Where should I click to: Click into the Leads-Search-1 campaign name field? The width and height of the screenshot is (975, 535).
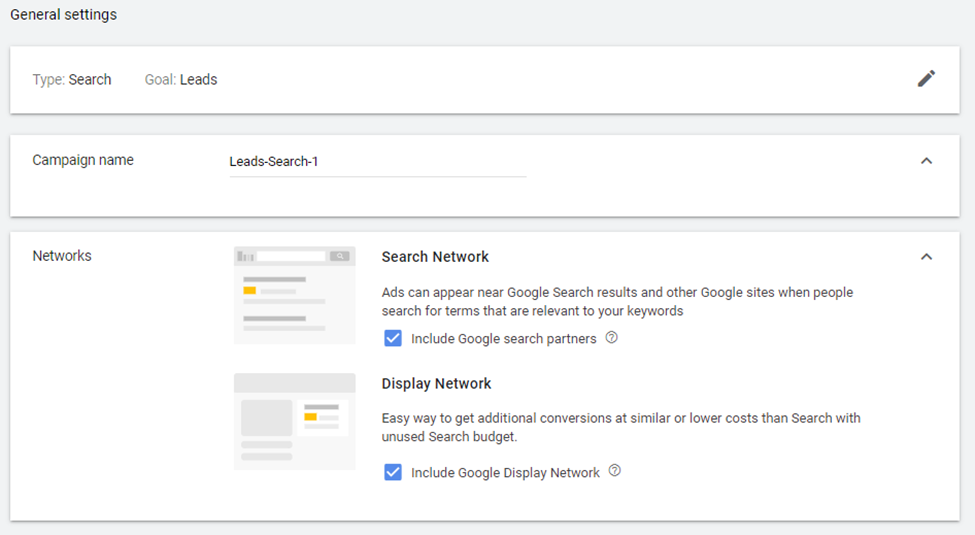[x=377, y=162]
